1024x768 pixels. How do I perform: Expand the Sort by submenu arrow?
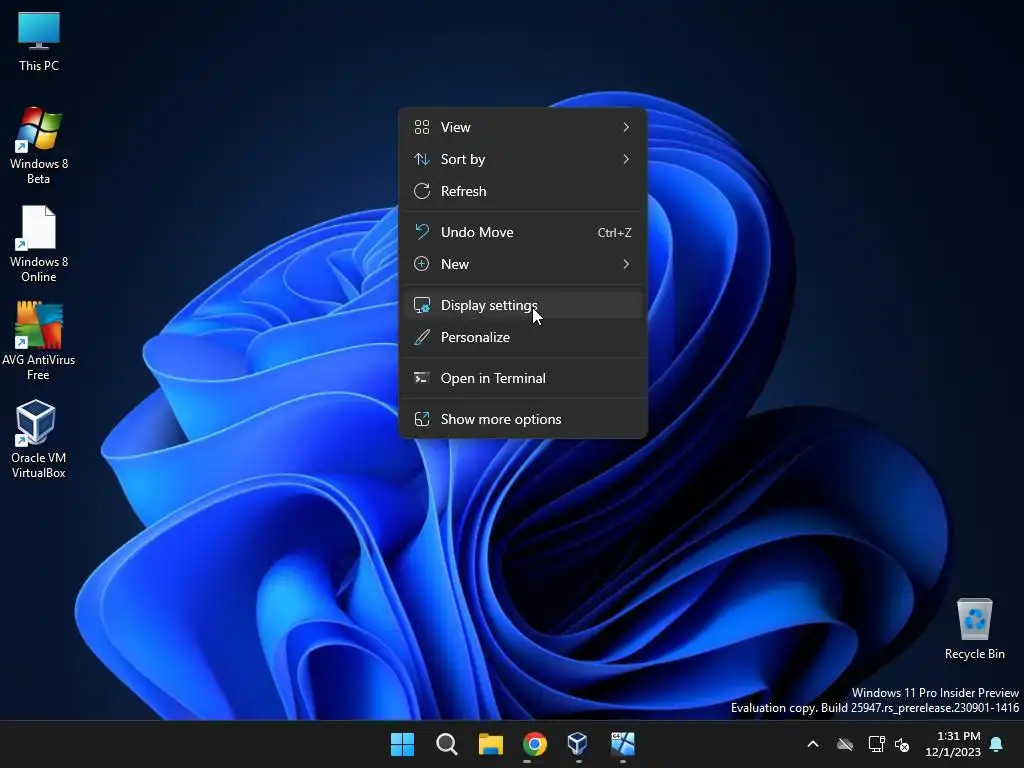tap(626, 159)
